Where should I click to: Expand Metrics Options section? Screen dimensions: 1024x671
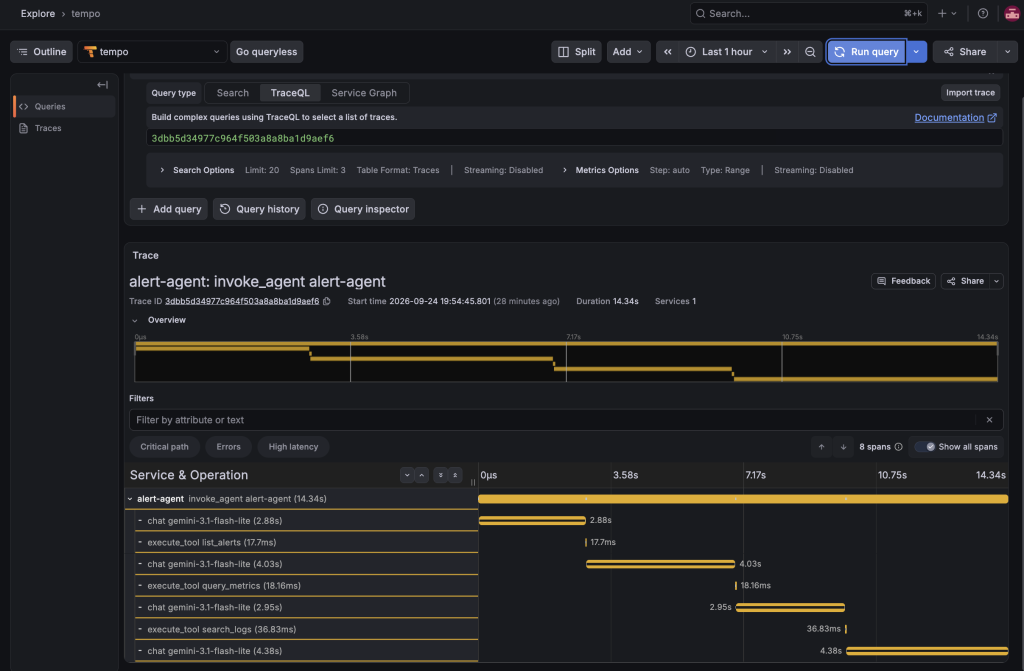(600, 170)
